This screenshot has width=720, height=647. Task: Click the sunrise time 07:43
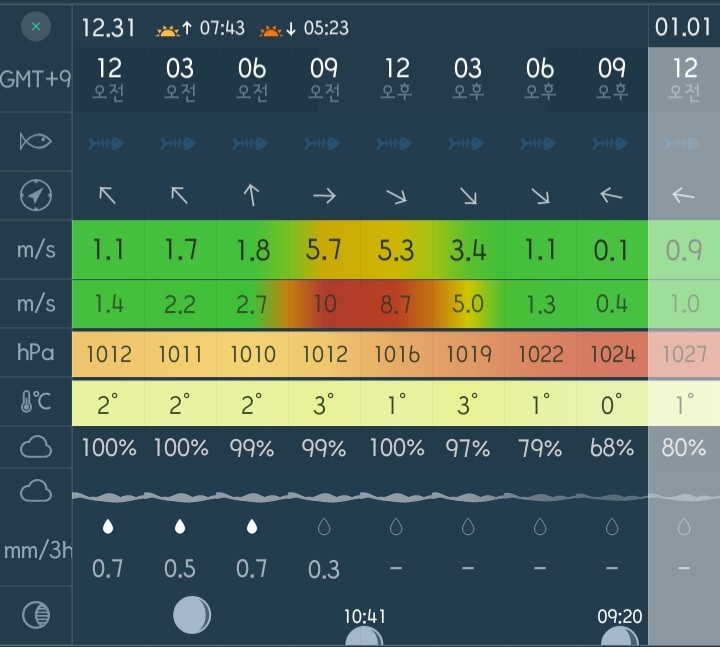click(222, 28)
